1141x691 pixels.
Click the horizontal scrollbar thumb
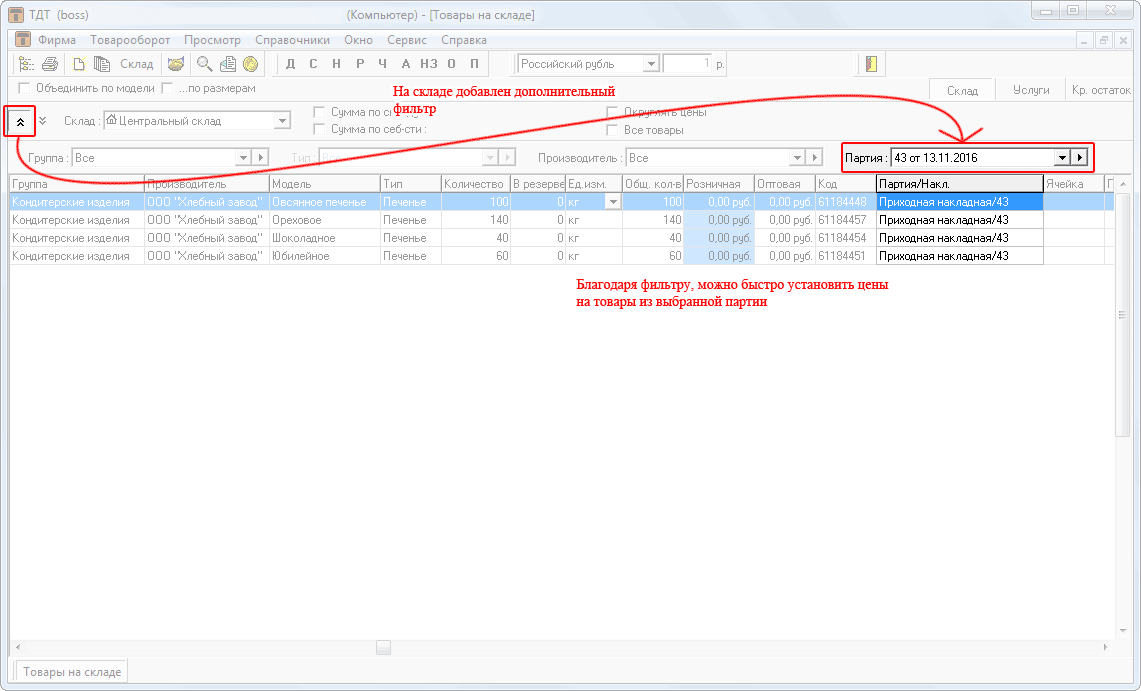click(383, 647)
